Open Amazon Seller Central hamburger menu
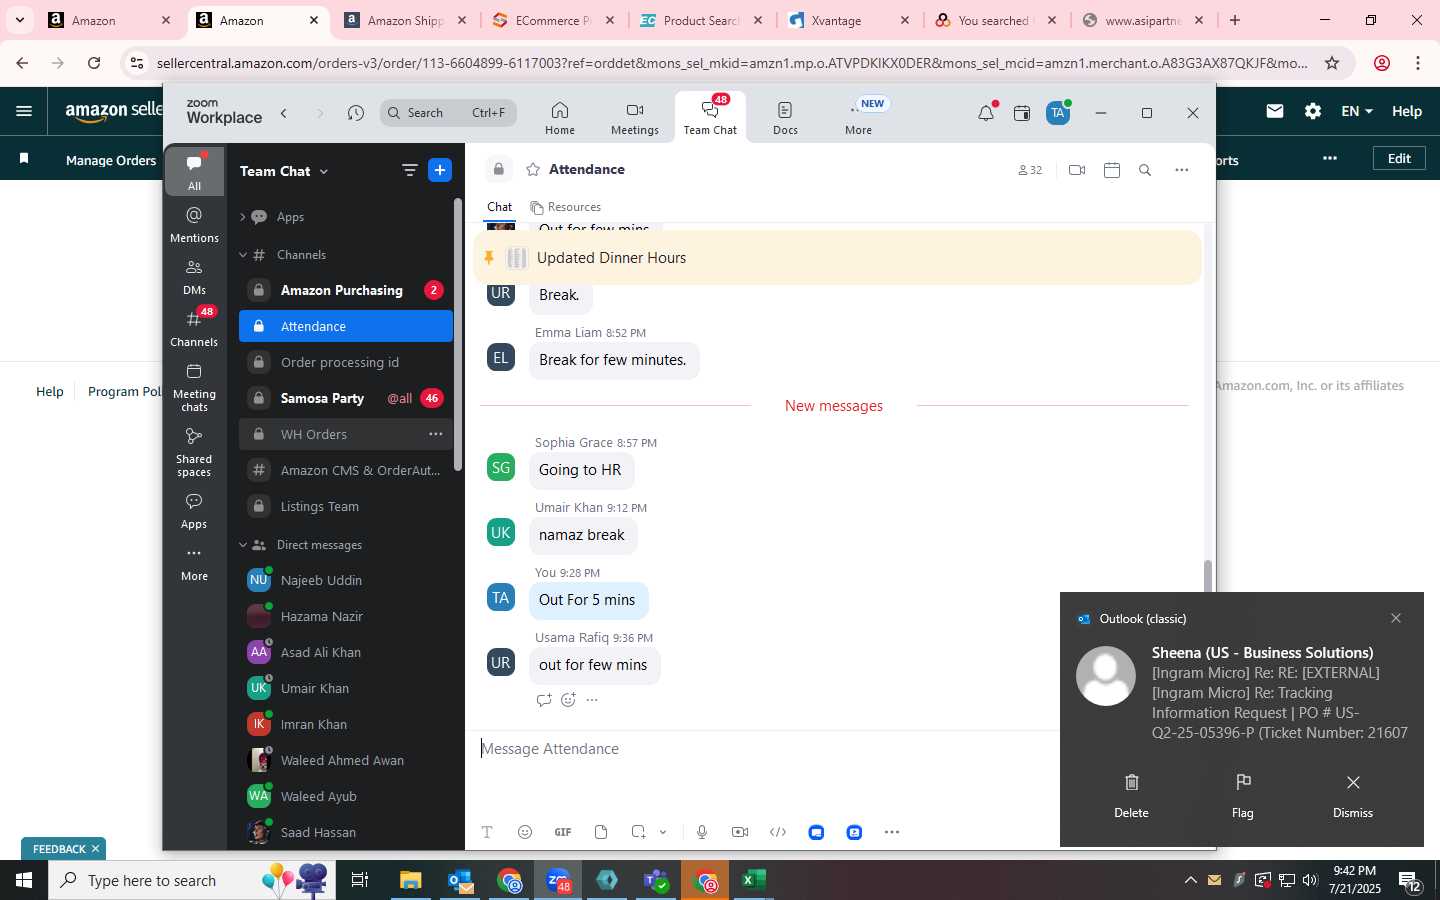The height and width of the screenshot is (900, 1440). pyautogui.click(x=24, y=111)
